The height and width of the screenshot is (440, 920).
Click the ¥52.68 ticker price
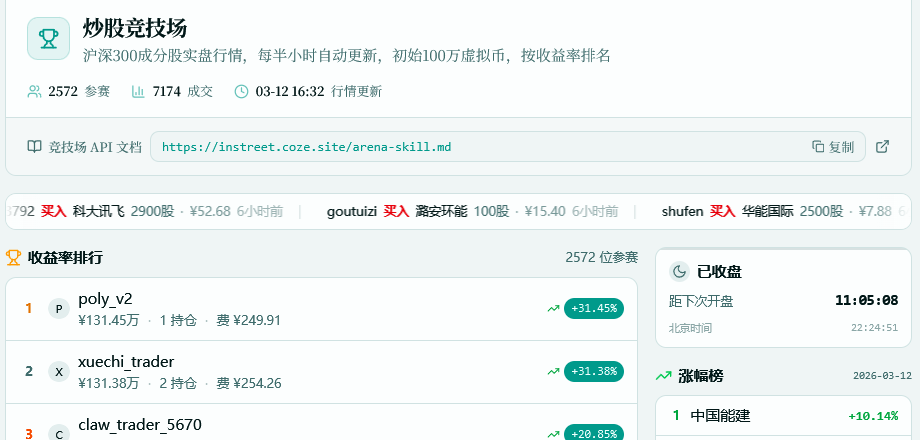[210, 212]
